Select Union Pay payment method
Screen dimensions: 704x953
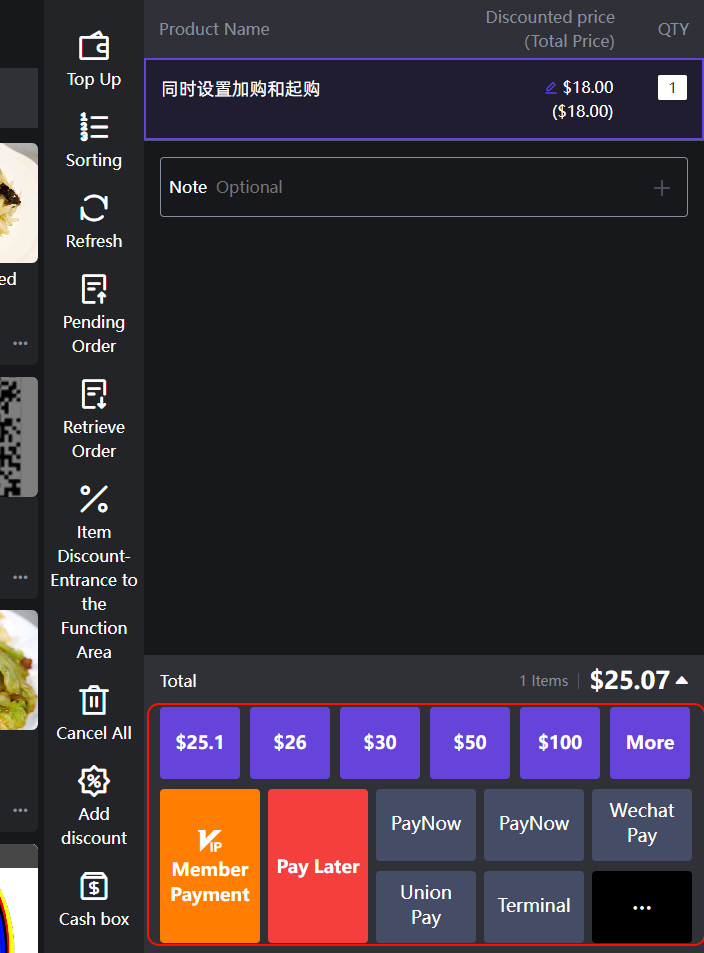click(426, 907)
